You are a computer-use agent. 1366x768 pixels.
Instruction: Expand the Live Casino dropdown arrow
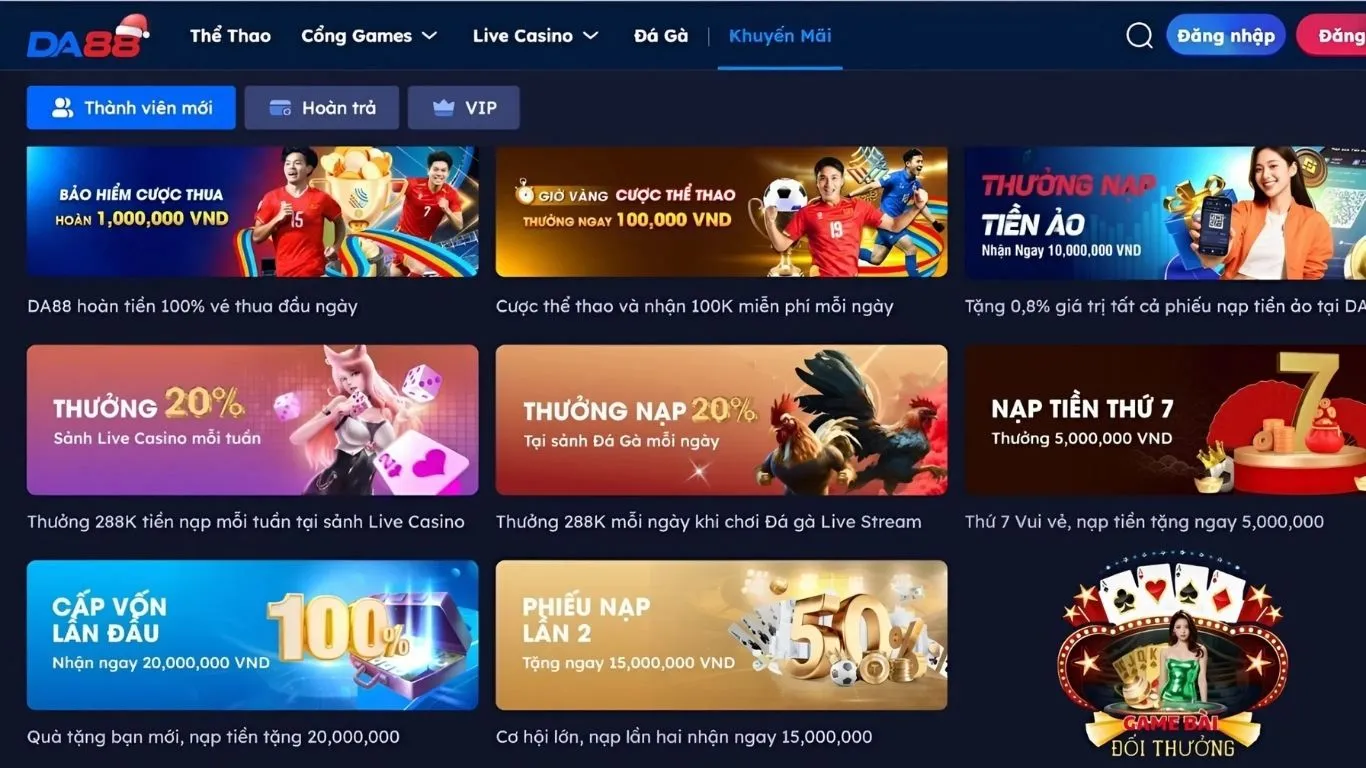pos(591,36)
